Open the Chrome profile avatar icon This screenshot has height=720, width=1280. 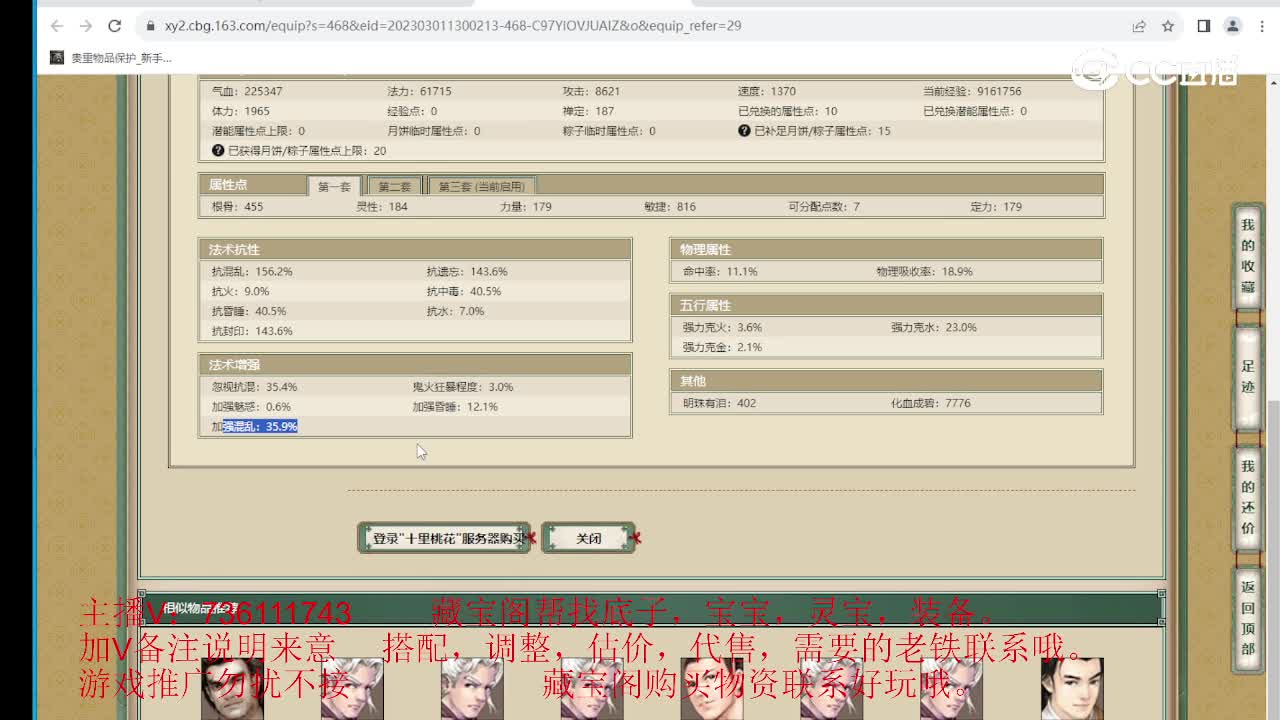tap(1233, 27)
